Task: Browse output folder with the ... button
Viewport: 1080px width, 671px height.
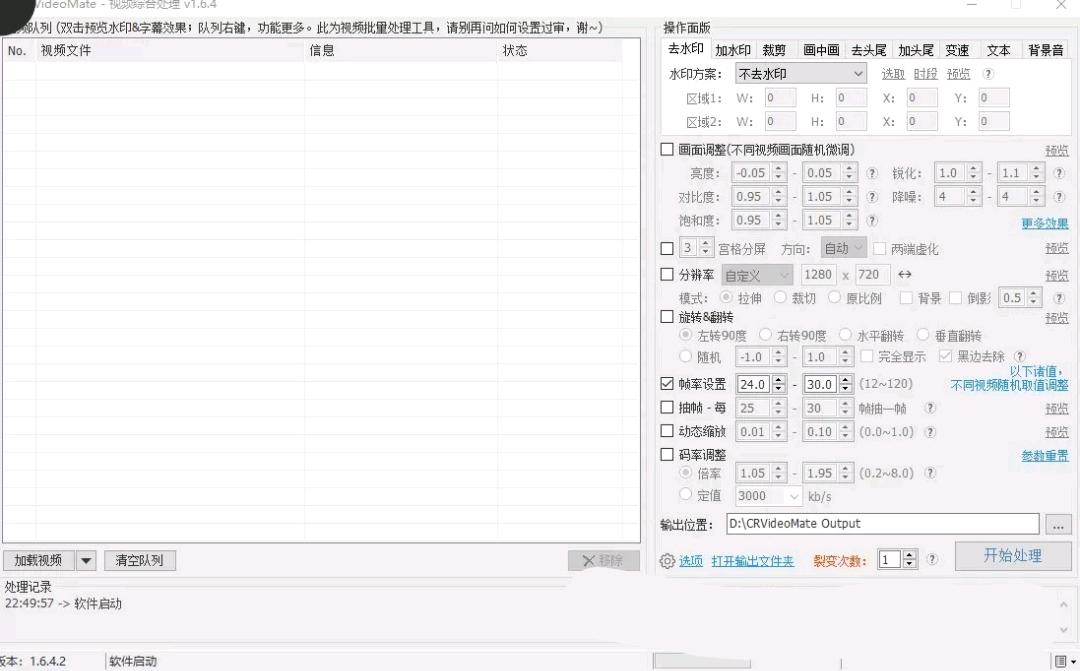Action: [1057, 524]
